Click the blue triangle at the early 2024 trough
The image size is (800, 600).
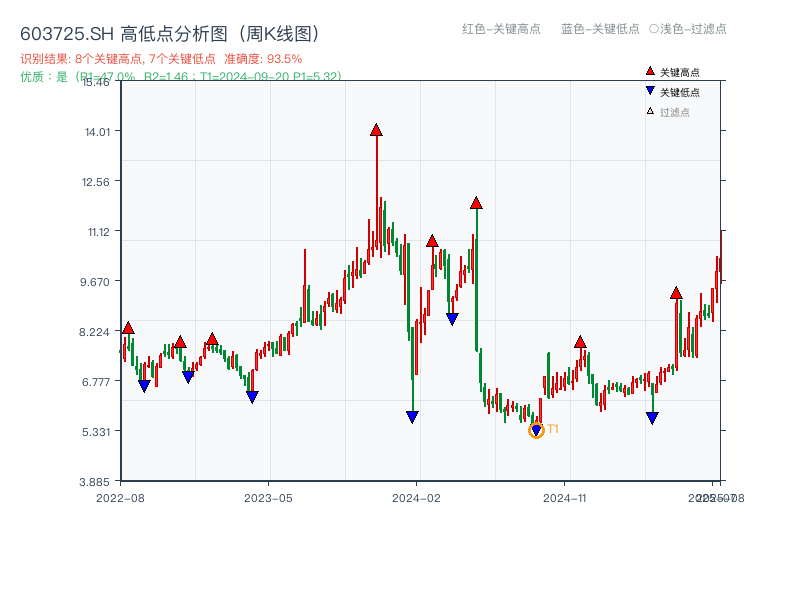coord(413,416)
